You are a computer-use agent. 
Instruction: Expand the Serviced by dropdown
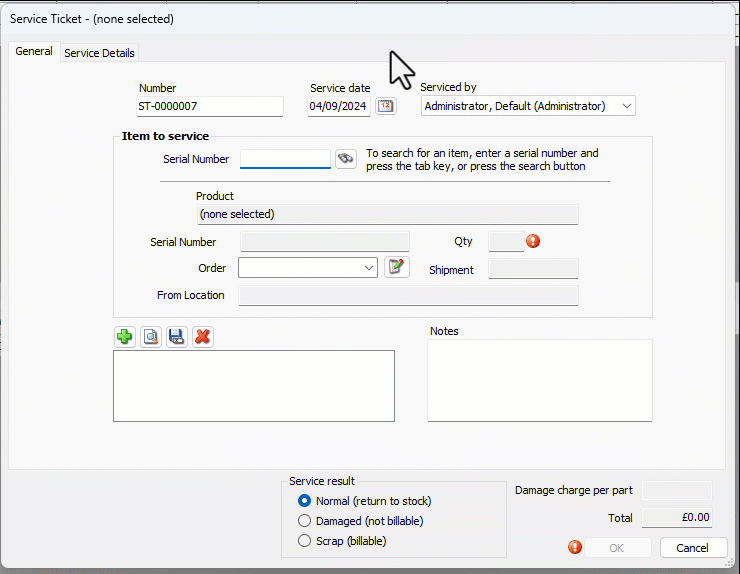pos(626,106)
